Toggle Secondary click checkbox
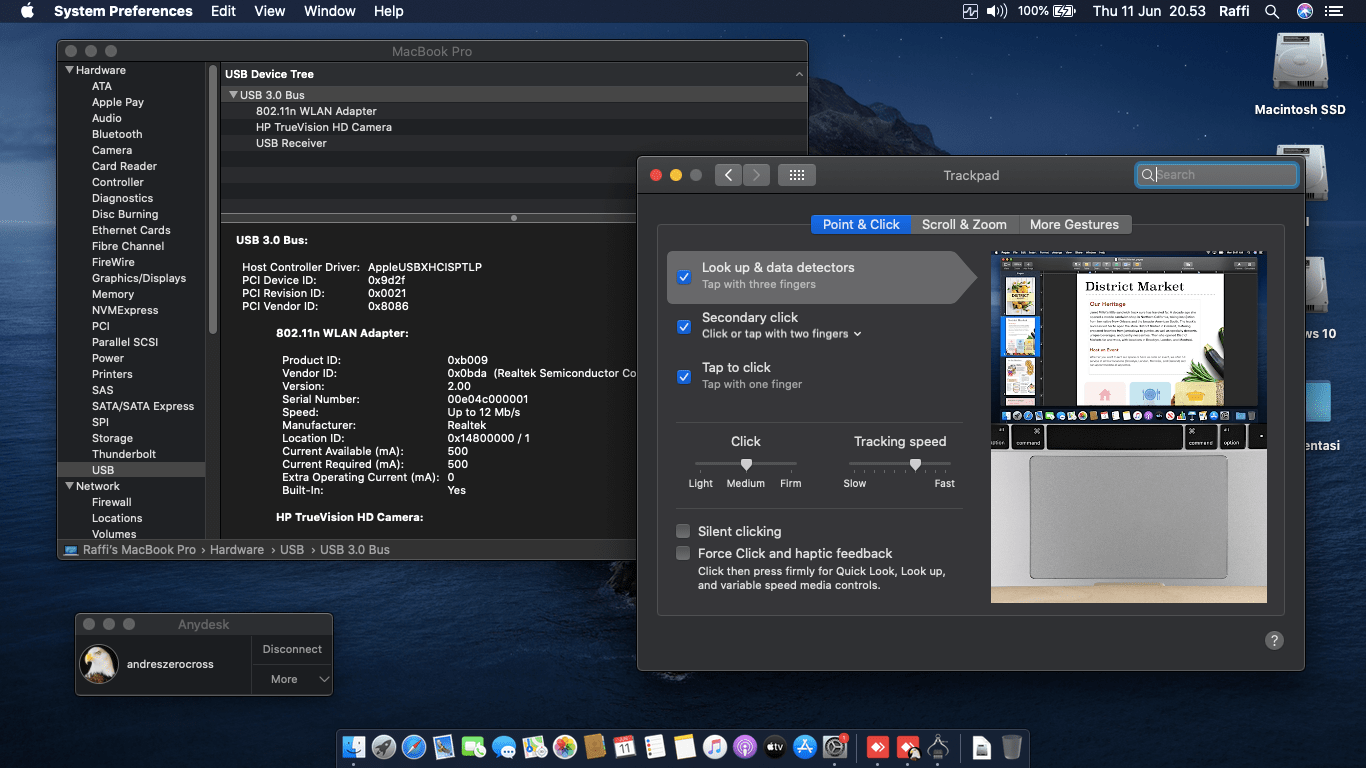 tap(684, 326)
